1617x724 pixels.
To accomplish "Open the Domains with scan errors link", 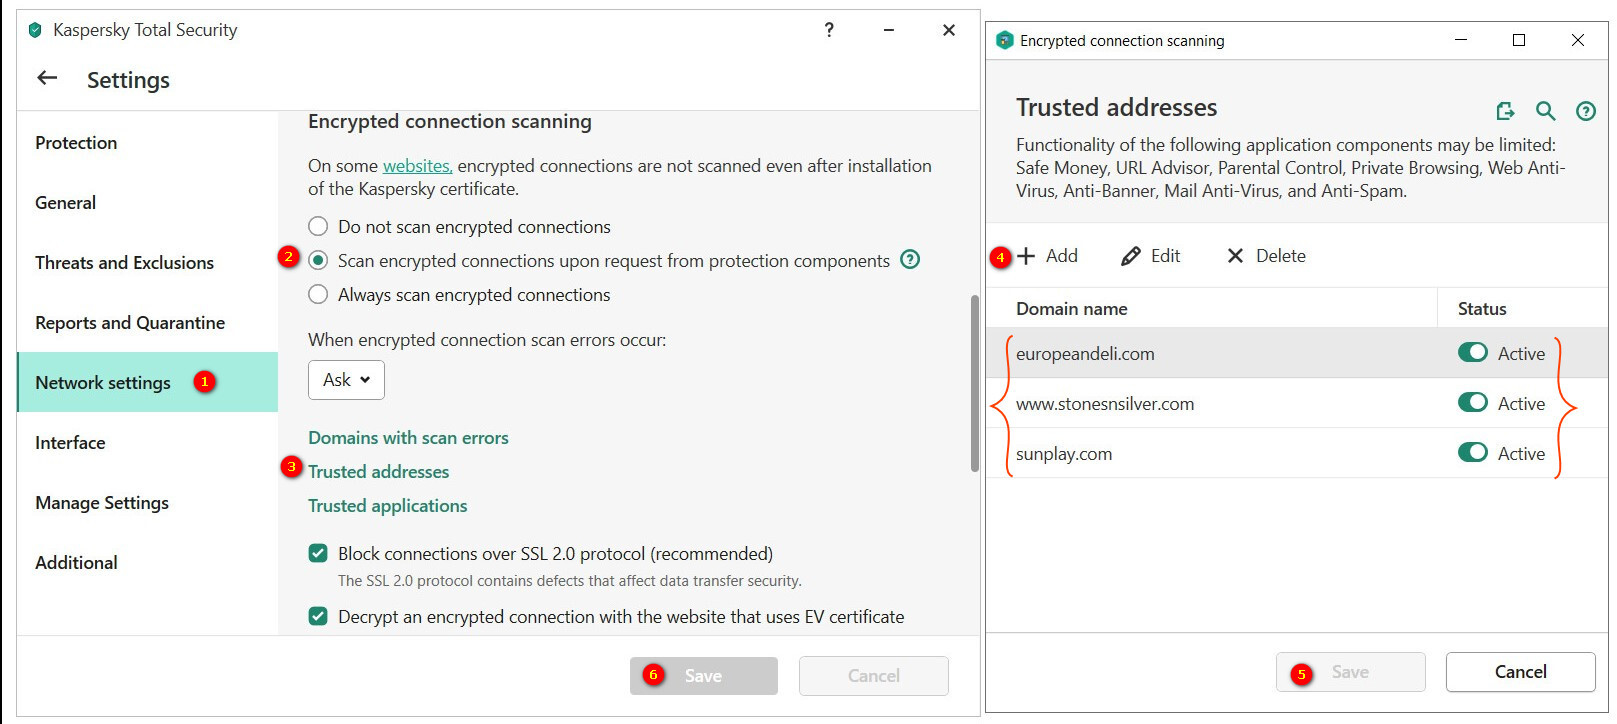I will tap(408, 438).
